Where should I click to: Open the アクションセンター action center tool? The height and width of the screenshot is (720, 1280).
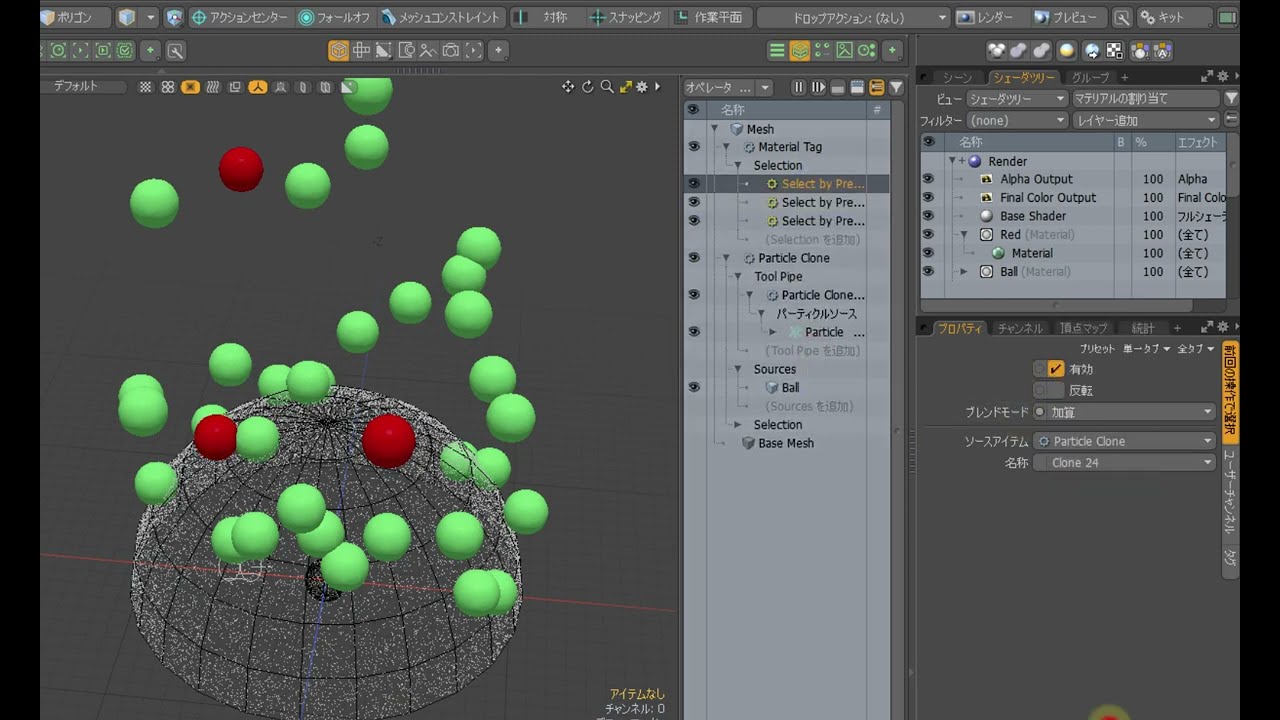239,17
